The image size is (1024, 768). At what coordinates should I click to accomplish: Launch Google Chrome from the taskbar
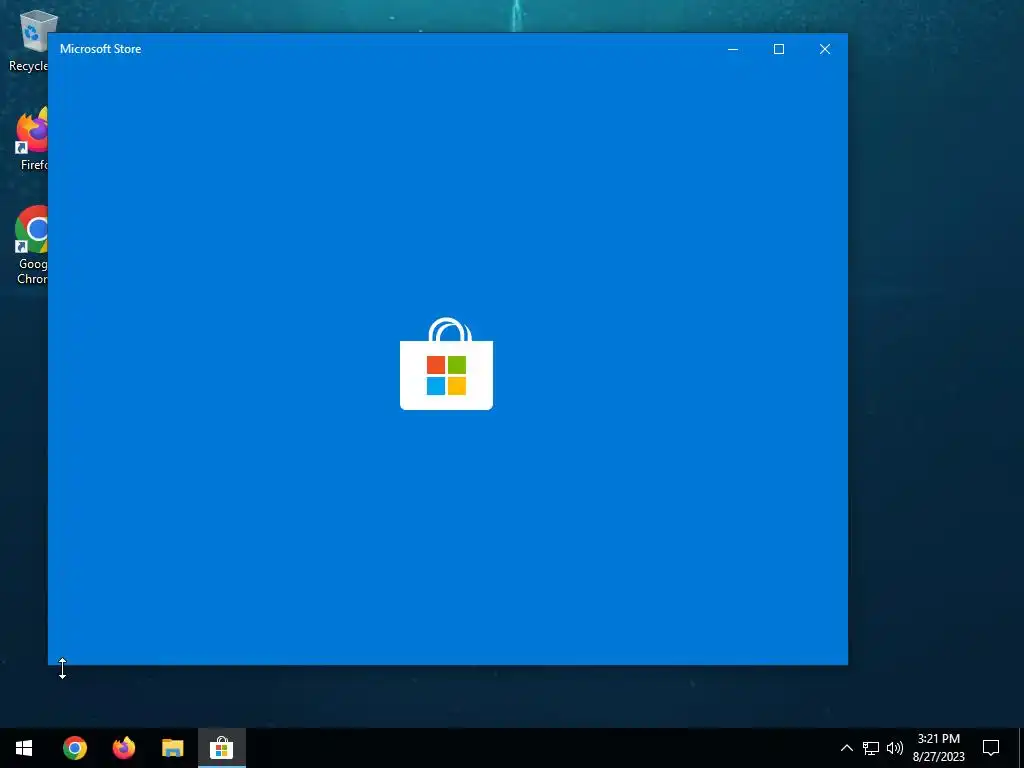pos(74,748)
